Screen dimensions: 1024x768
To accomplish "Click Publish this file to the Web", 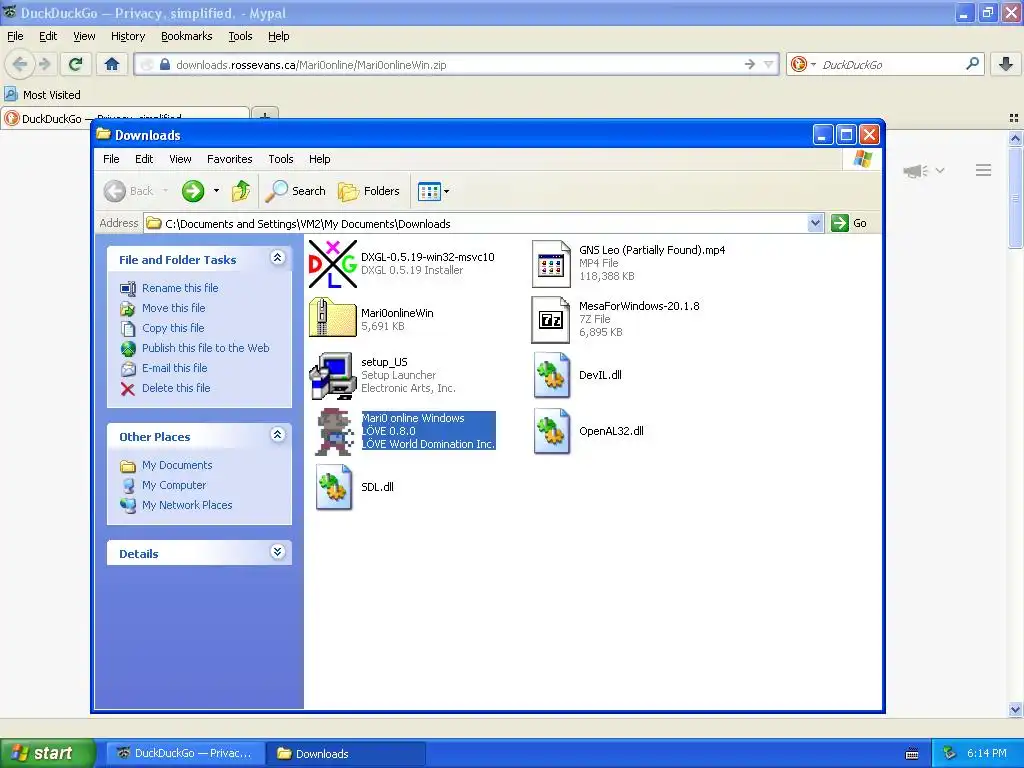I will [x=206, y=348].
